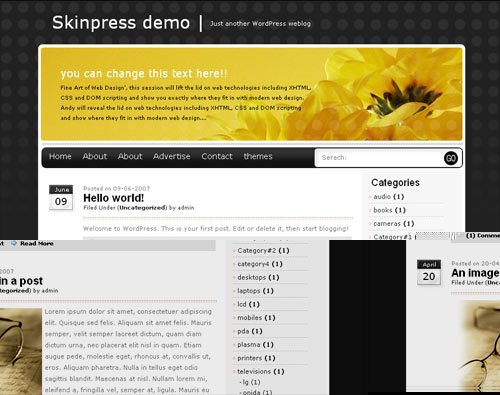This screenshot has height=395, width=500.
Task: Select the laptops category
Action: (249, 291)
